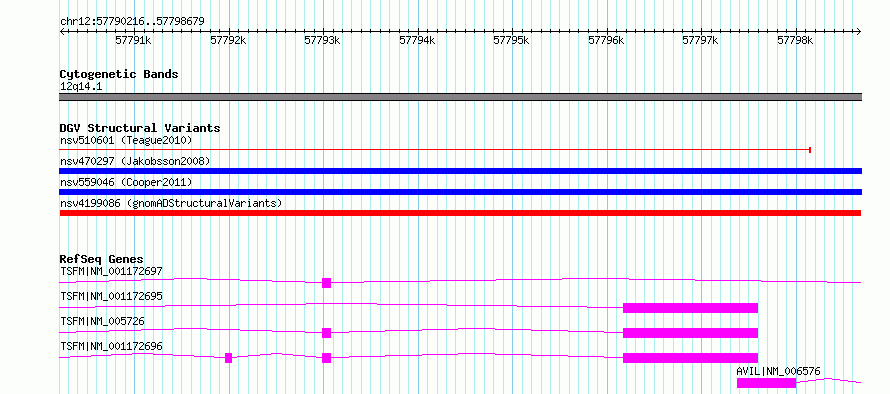Screen dimensions: 890x394
Task: Open the TSFM|NM_001172697 transcript label
Action: [111, 271]
